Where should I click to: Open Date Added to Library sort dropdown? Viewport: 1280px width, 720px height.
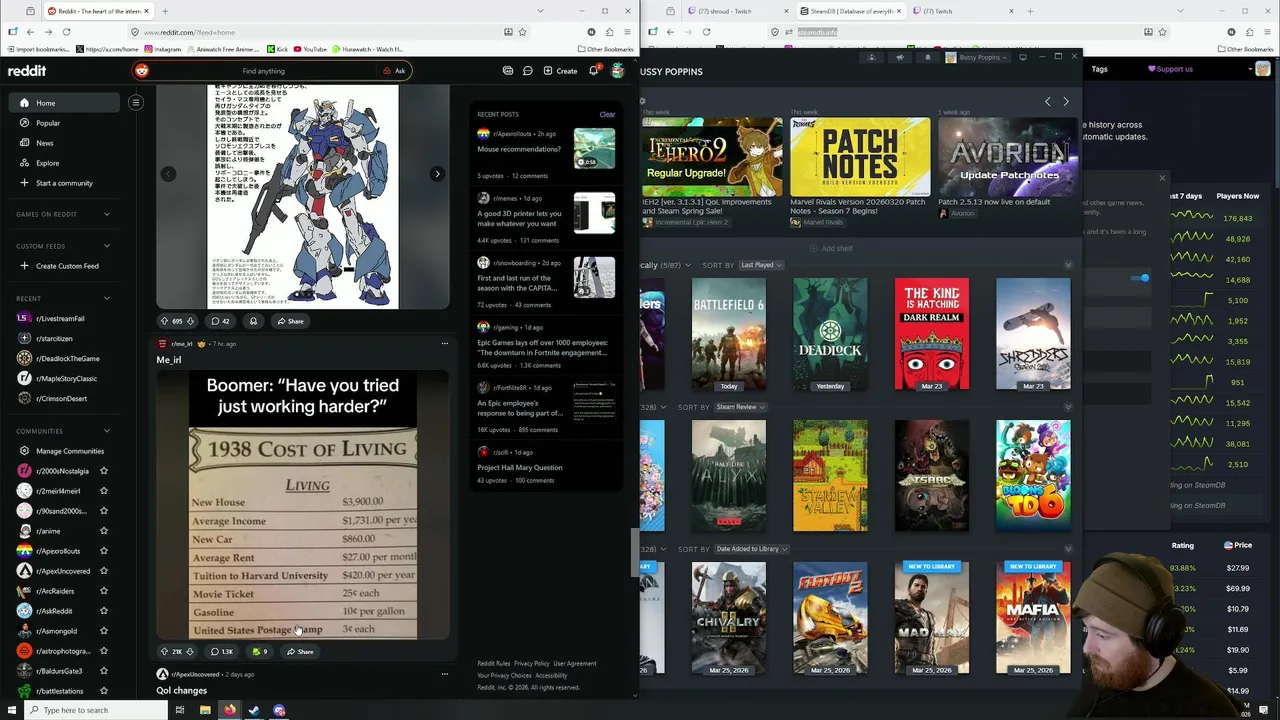(752, 549)
